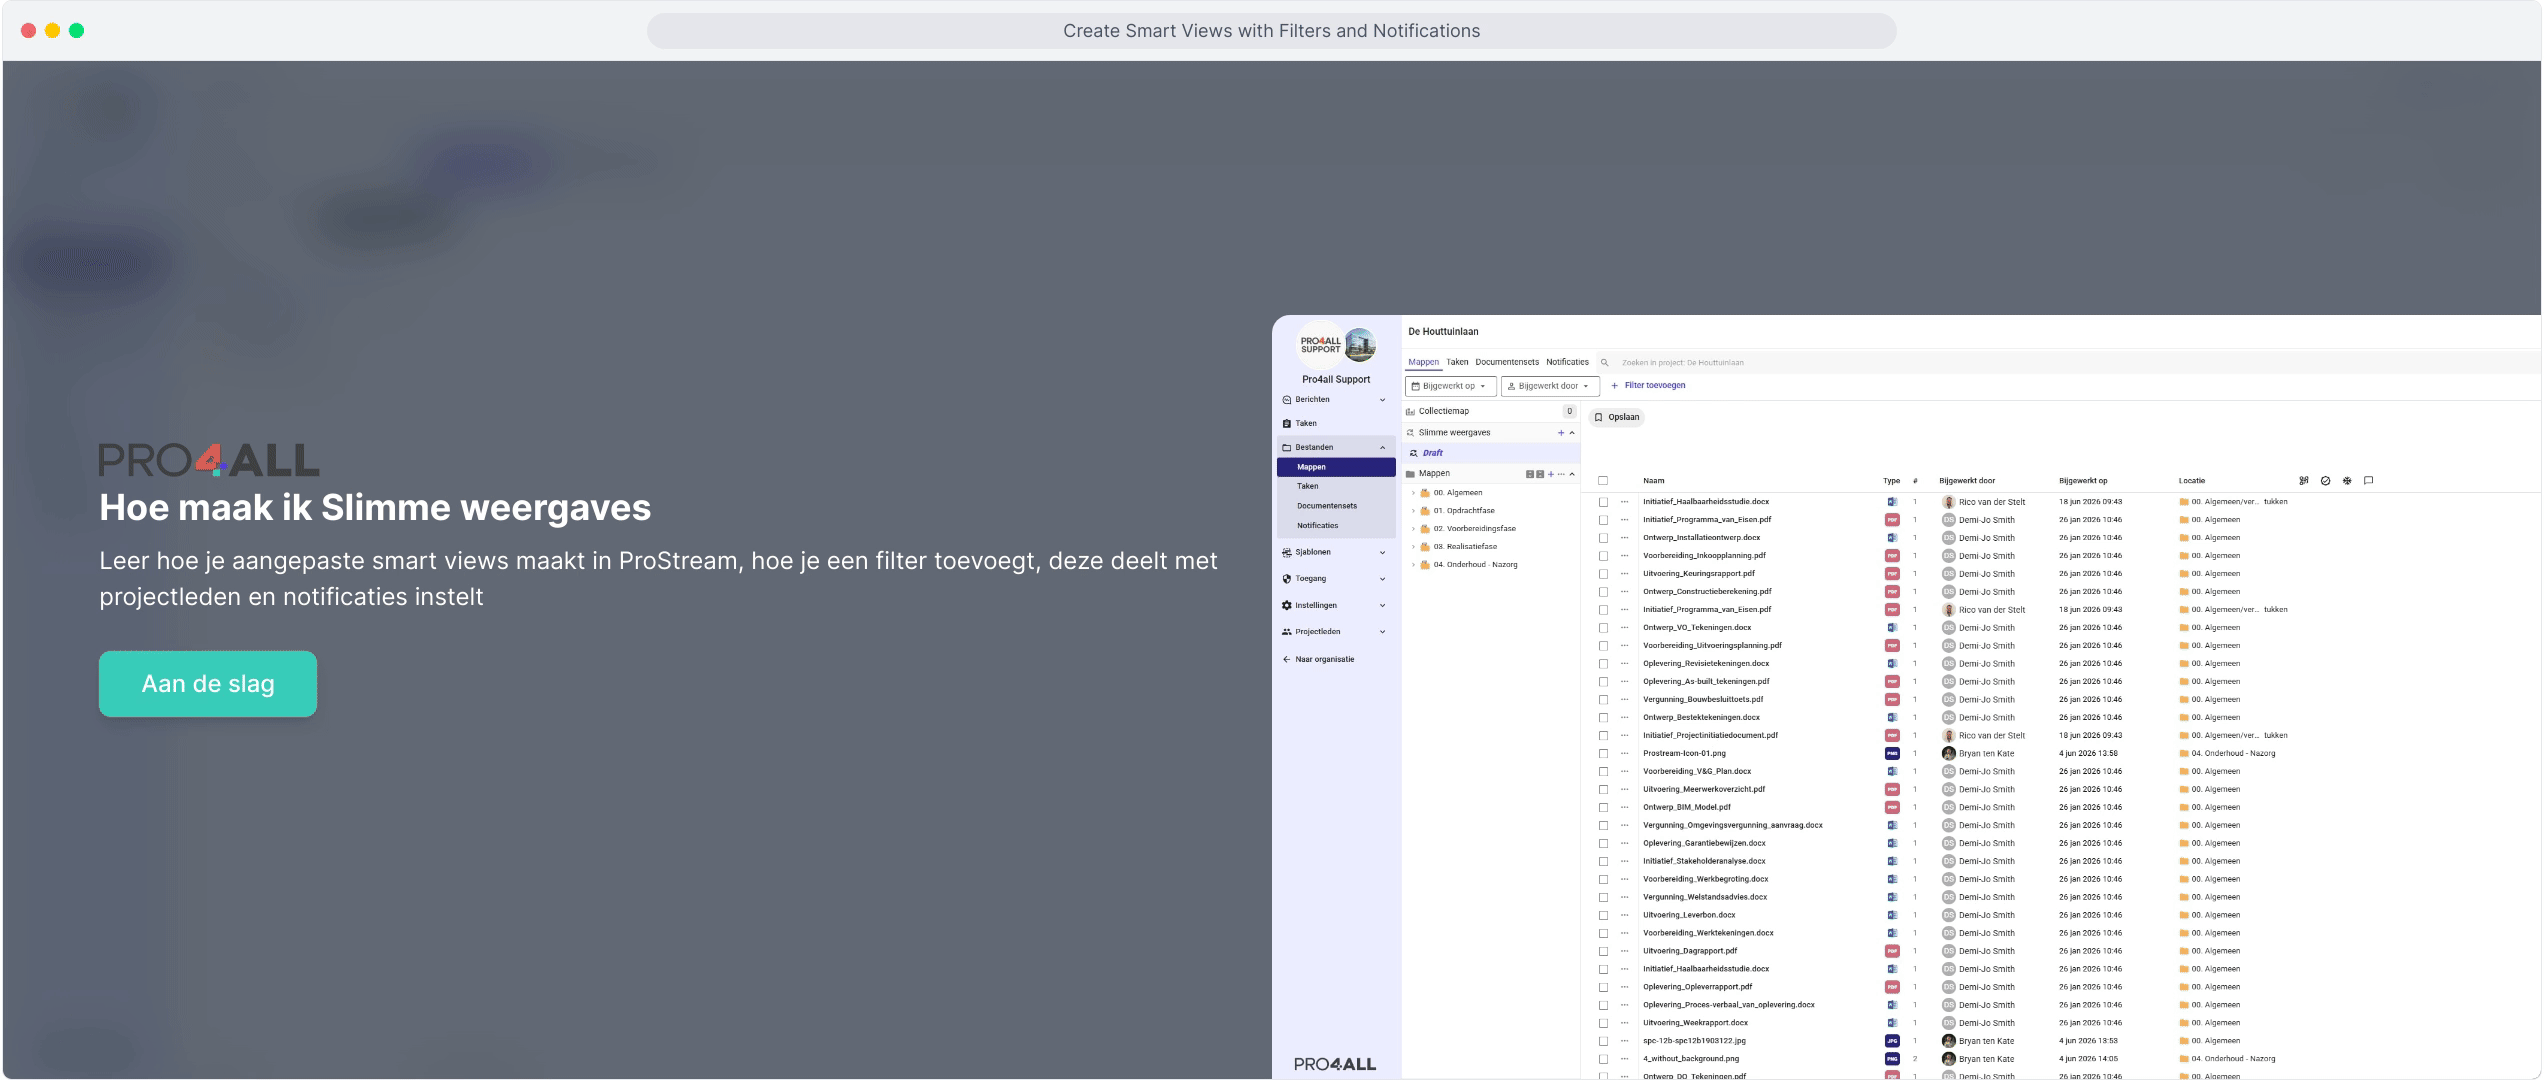Expand the 00. Algemeen folder
Screen dimensions: 2544x1080
[x=1413, y=493]
